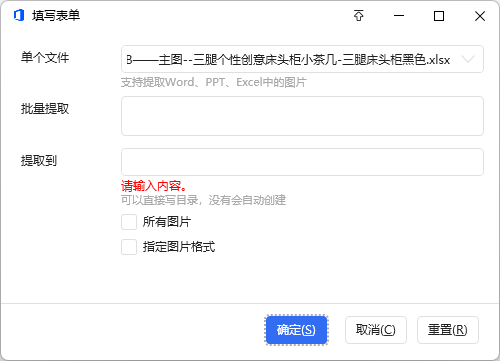Viewport: 500px width, 361px height.
Task: Click the 提取到 label
Action: pos(39,161)
